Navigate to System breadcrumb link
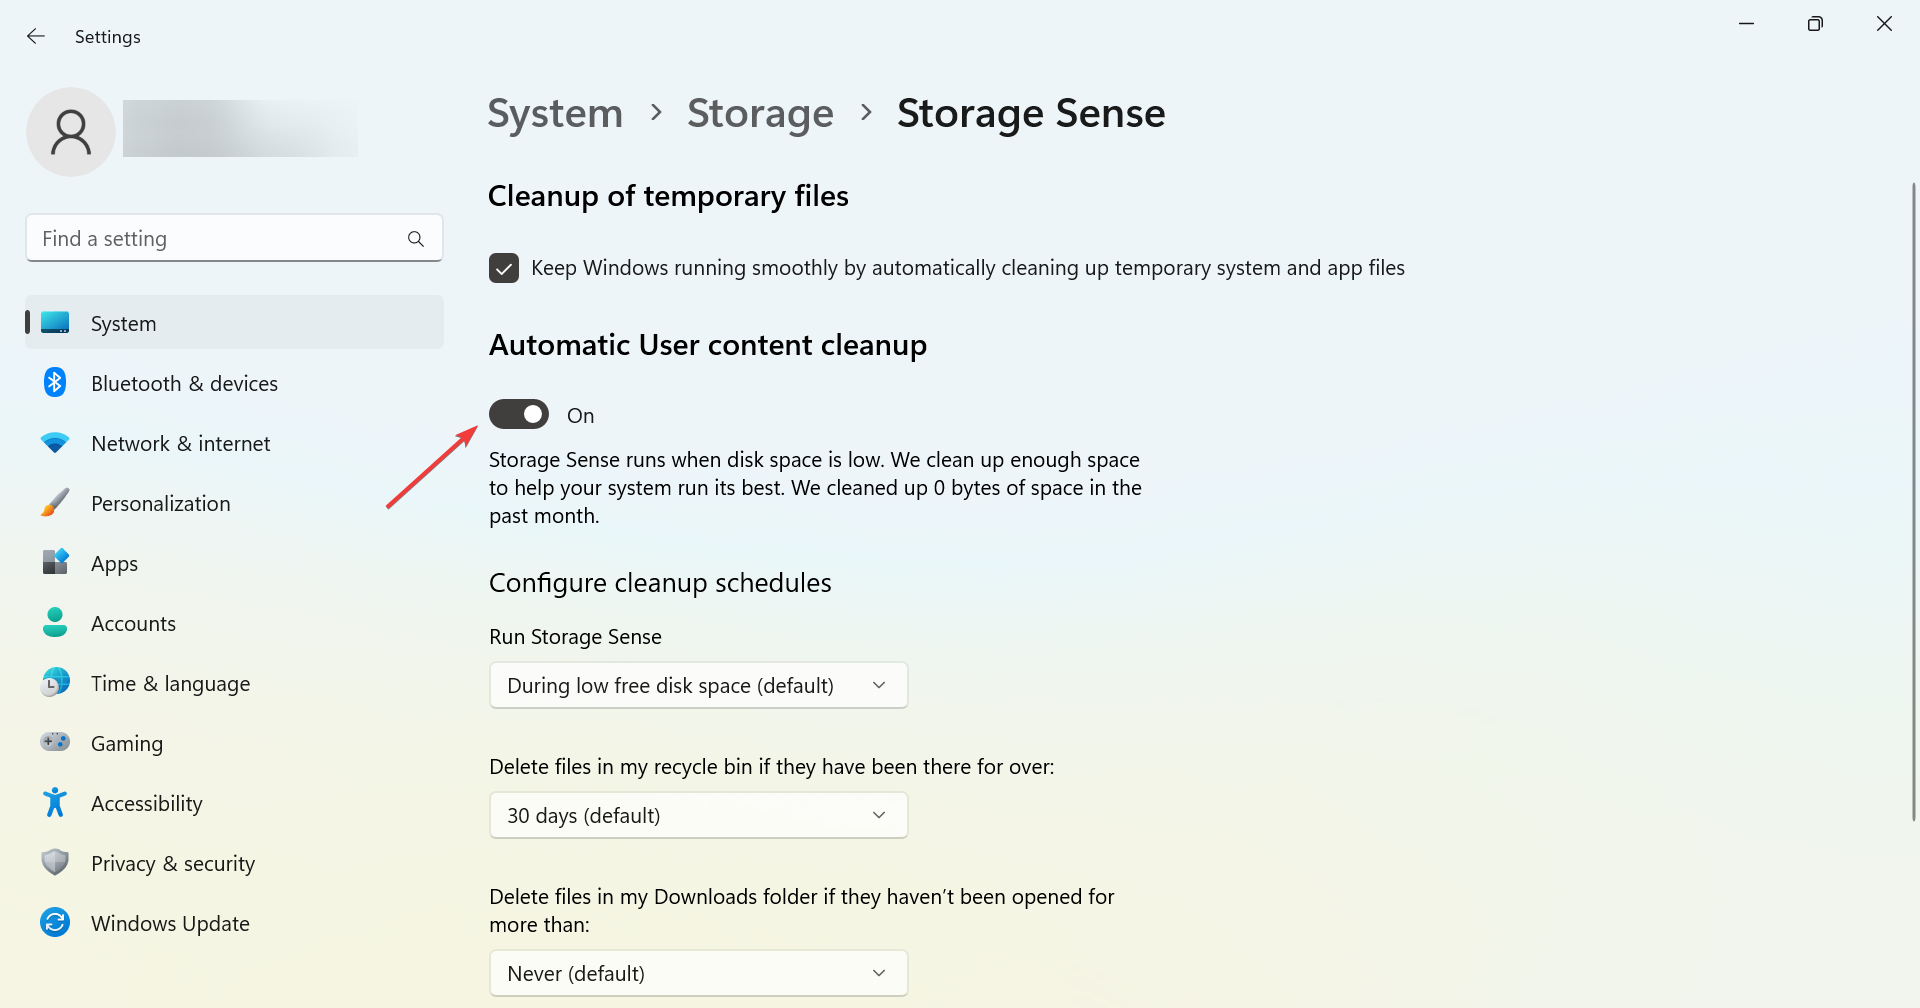The height and width of the screenshot is (1008, 1920). pyautogui.click(x=555, y=113)
